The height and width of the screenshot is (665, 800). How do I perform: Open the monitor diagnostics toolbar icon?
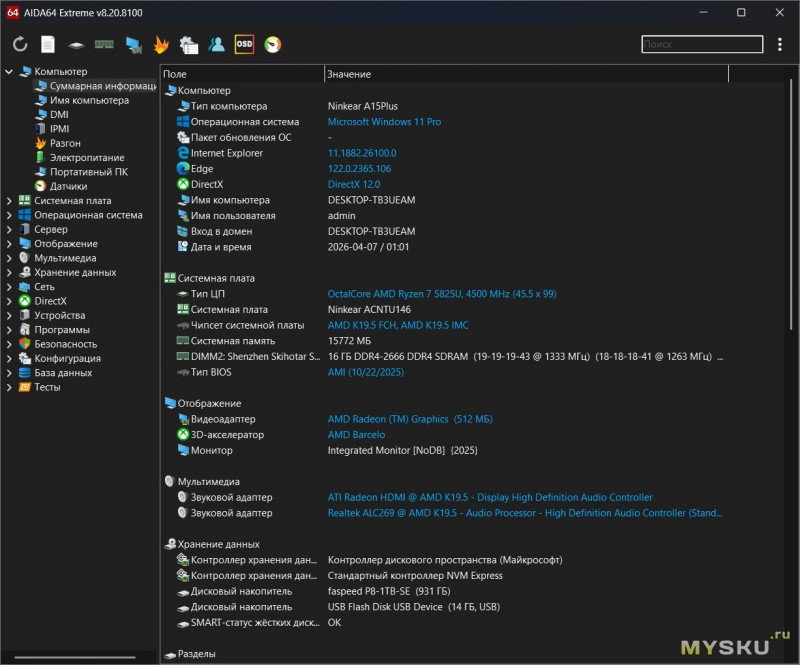pyautogui.click(x=132, y=44)
